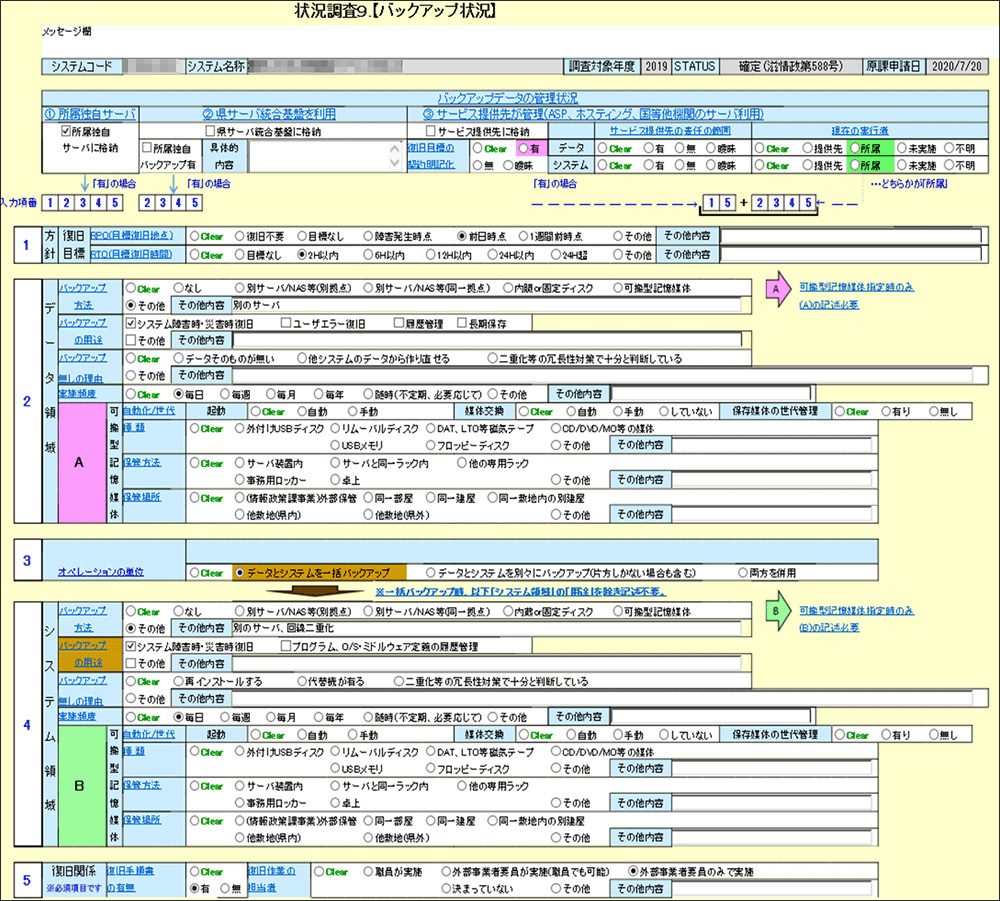1000x901 pixels.
Task: Follow the 復旧作業の担当者 link
Action: tap(272, 879)
